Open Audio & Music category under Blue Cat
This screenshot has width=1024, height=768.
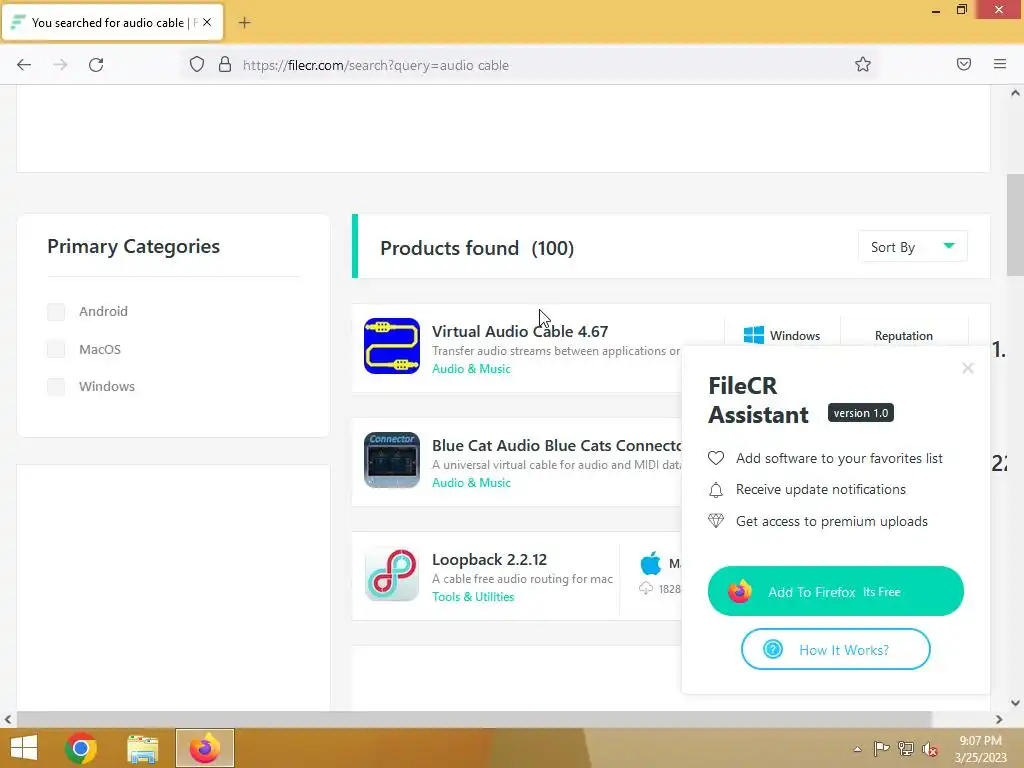click(471, 483)
